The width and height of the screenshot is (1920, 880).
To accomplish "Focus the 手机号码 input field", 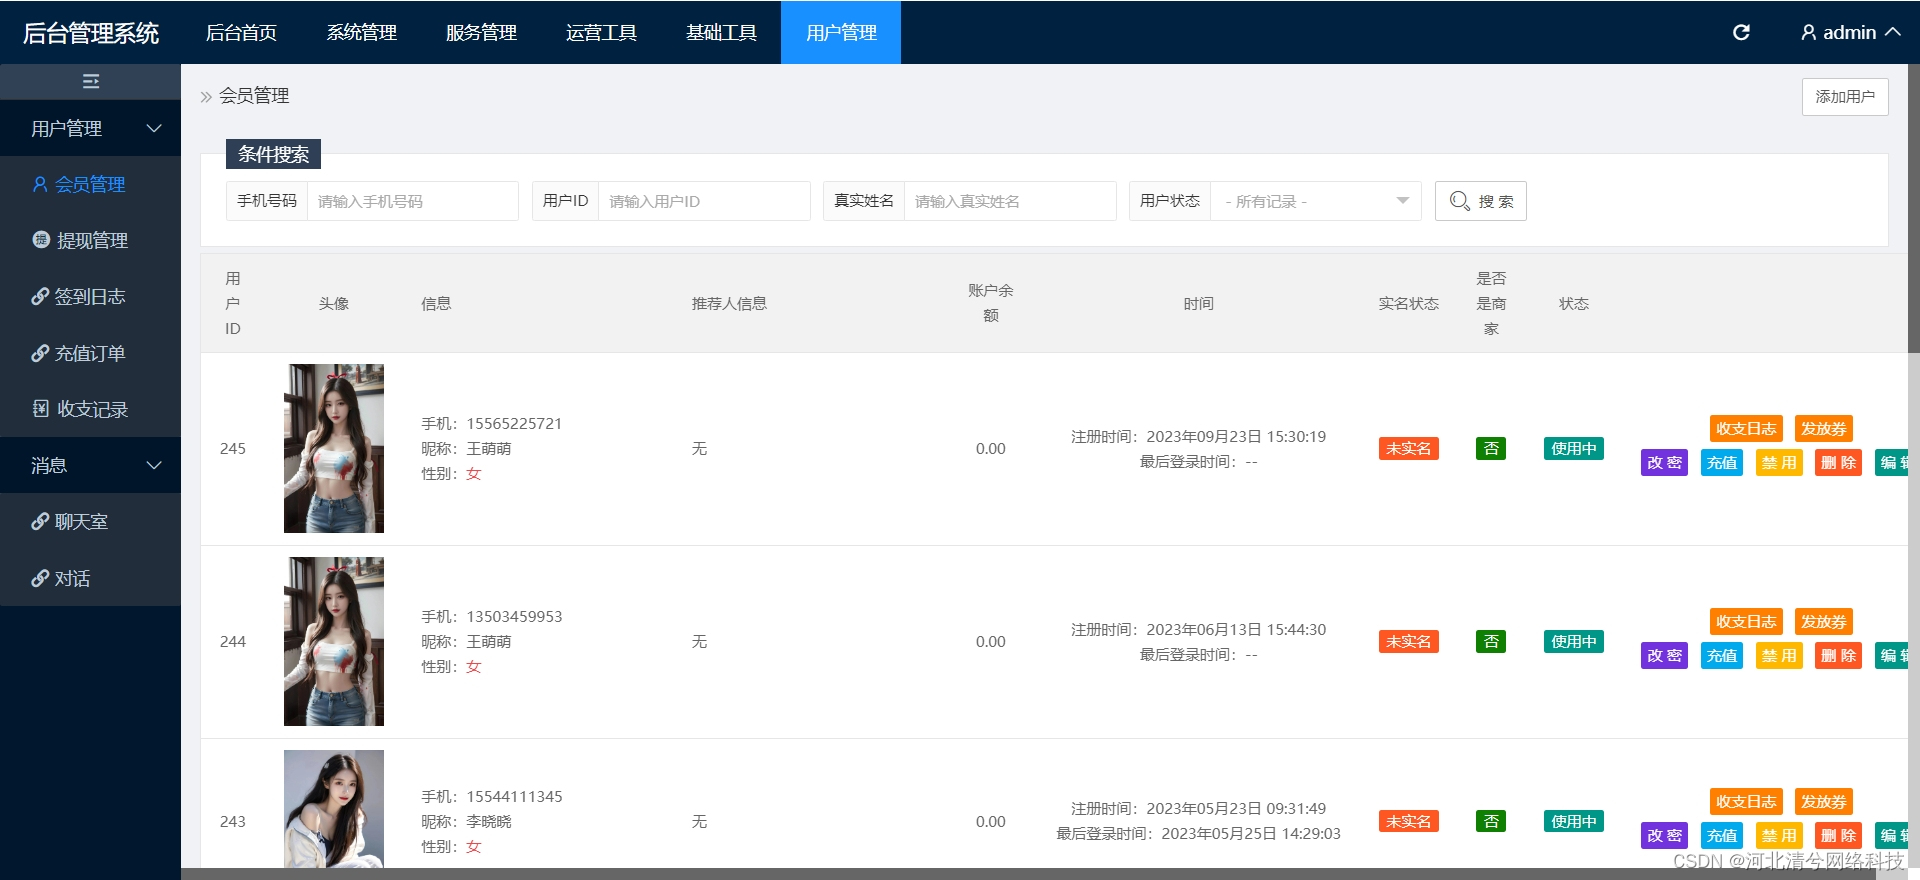I will pos(412,201).
